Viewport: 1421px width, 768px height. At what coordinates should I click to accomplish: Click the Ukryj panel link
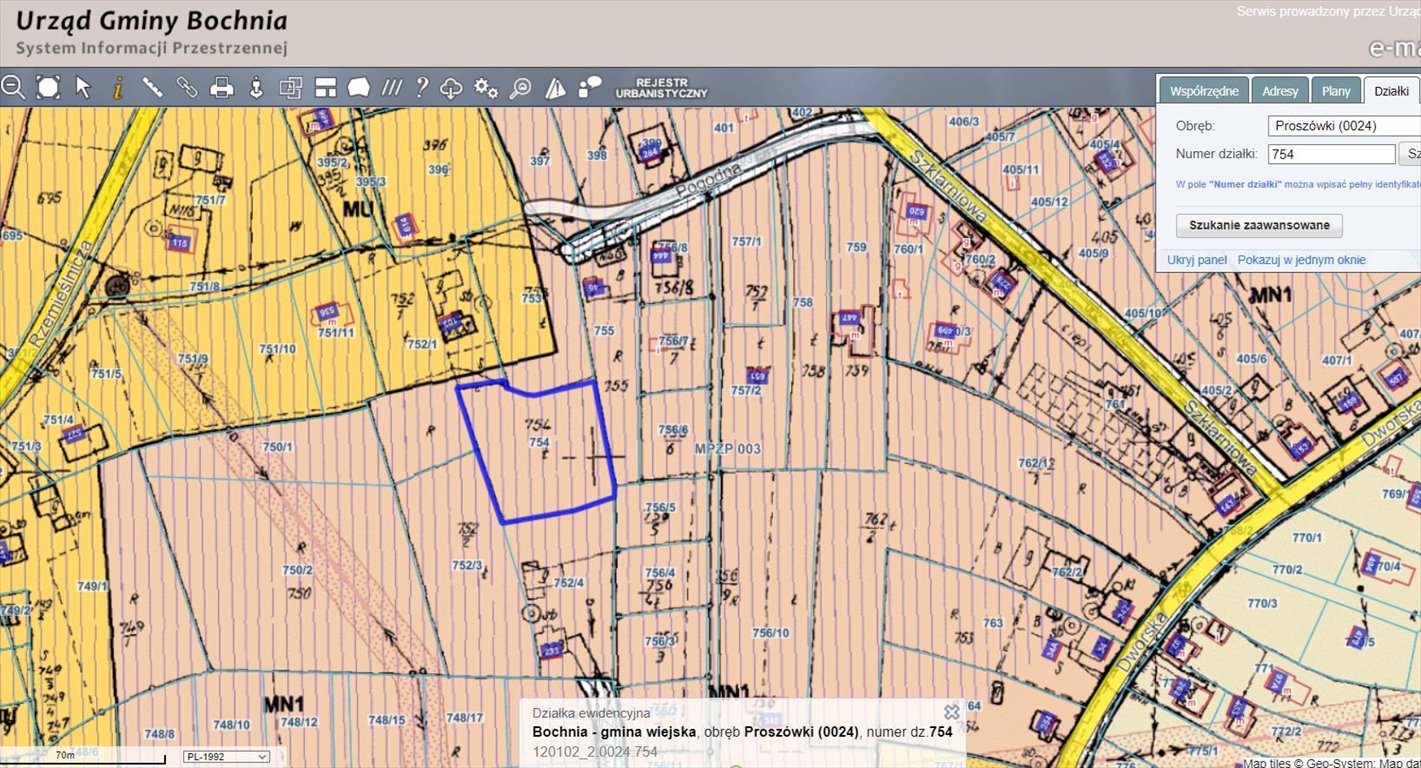1197,260
